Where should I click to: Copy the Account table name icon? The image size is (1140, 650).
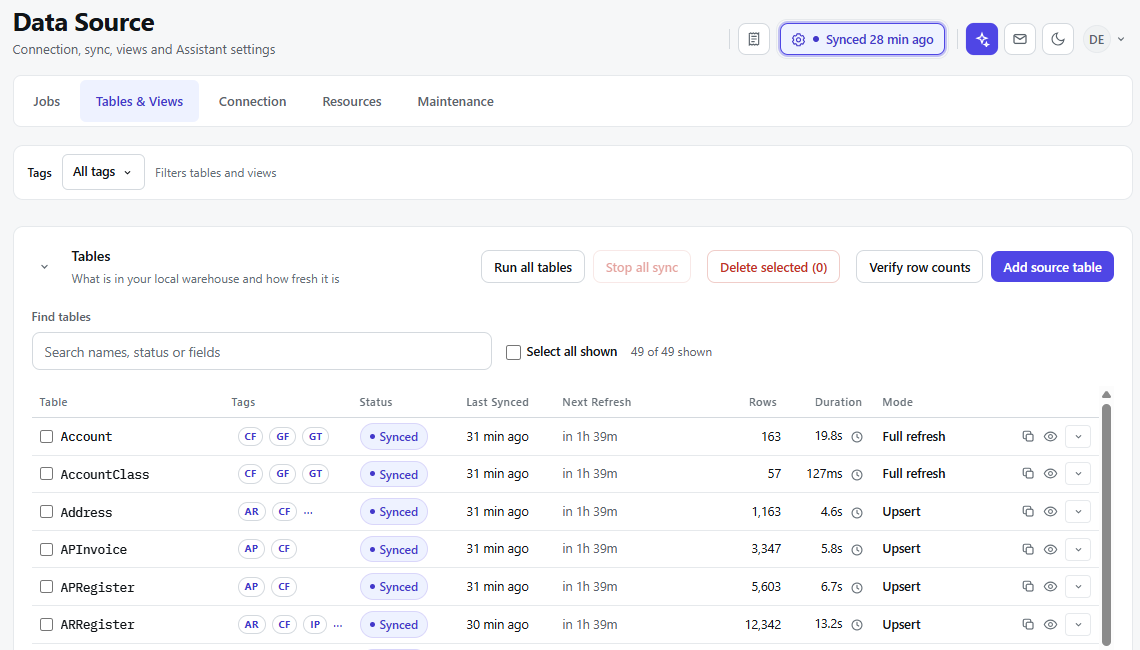[1028, 436]
